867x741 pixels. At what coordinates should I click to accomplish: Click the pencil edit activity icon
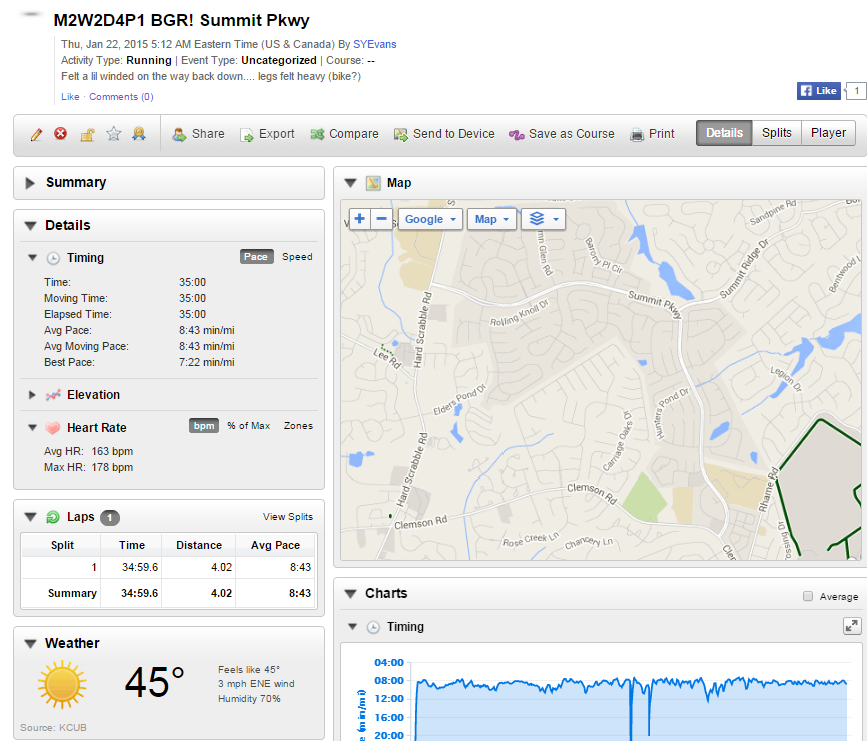[36, 134]
